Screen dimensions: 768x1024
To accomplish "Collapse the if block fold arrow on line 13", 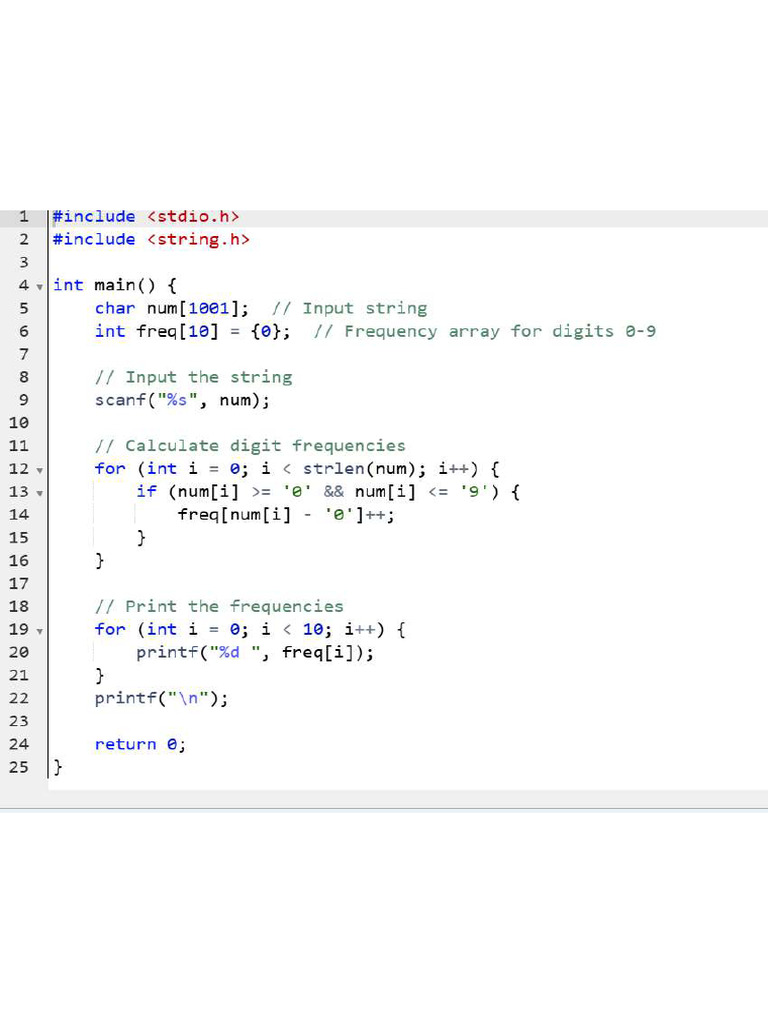I will pyautogui.click(x=40, y=493).
